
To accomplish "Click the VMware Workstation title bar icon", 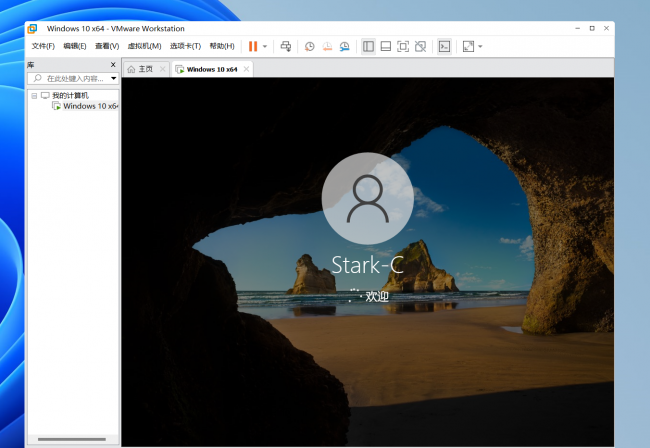I will pyautogui.click(x=32, y=29).
